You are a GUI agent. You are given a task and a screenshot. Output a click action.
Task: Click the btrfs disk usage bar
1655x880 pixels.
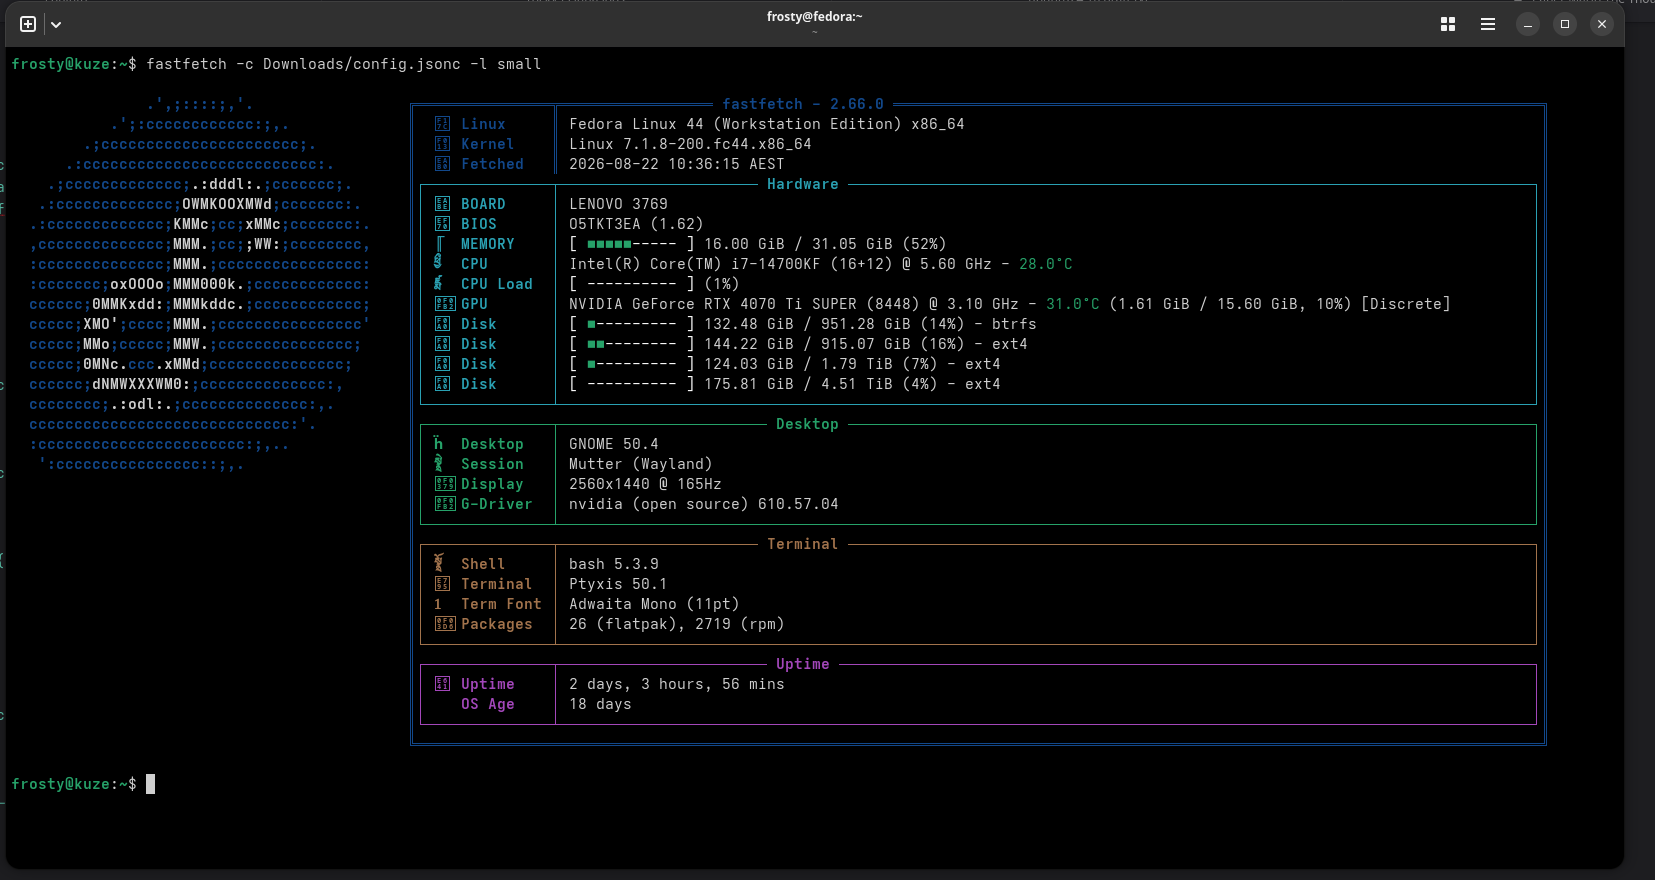(632, 324)
